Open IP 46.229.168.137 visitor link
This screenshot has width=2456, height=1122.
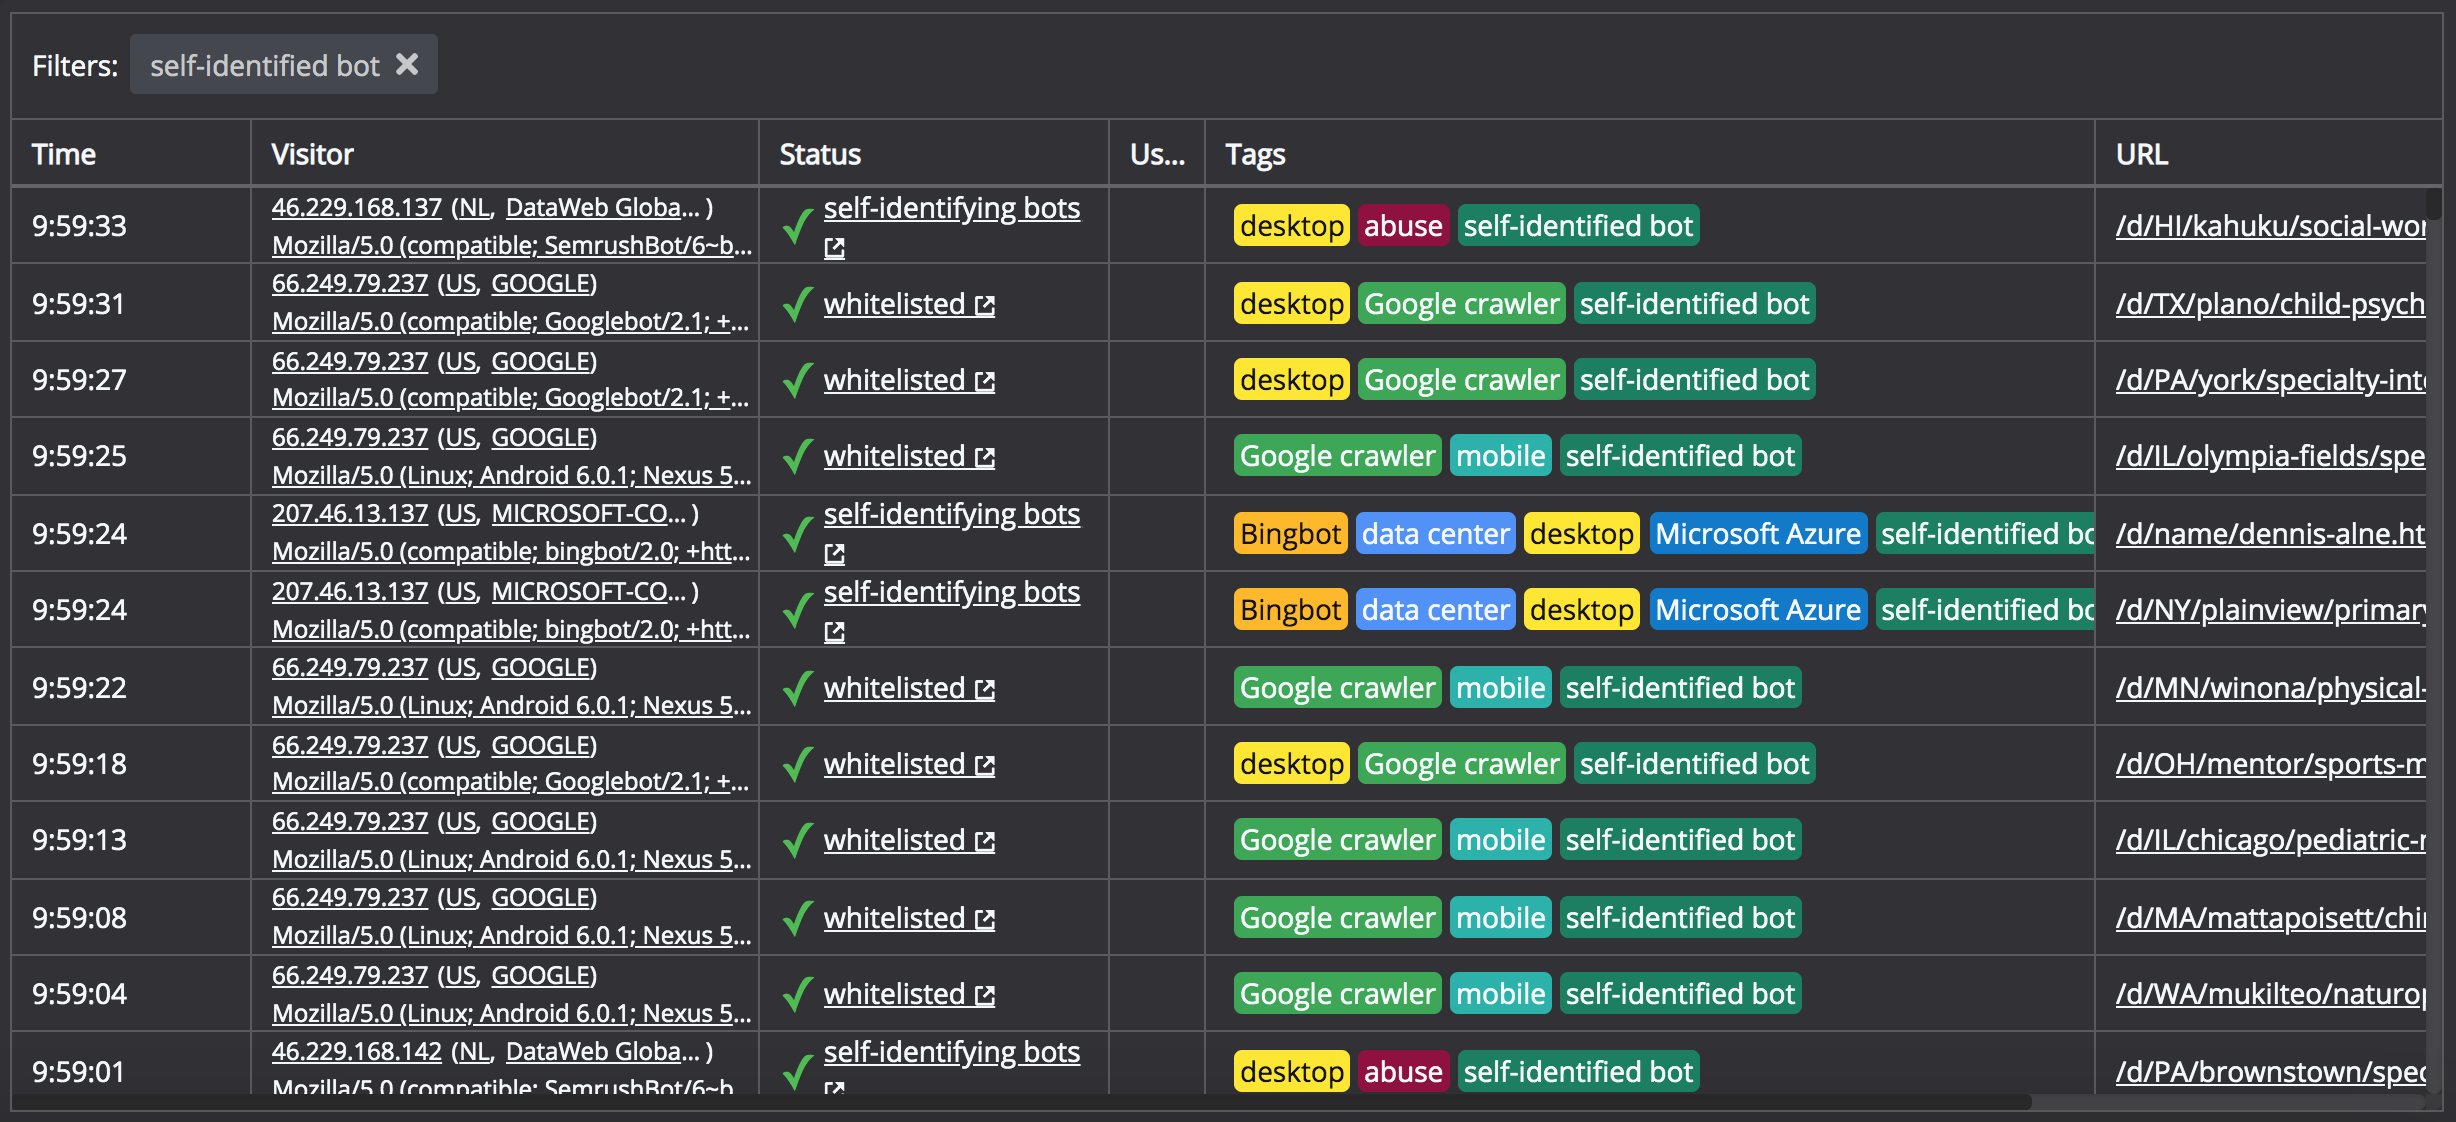[x=357, y=207]
